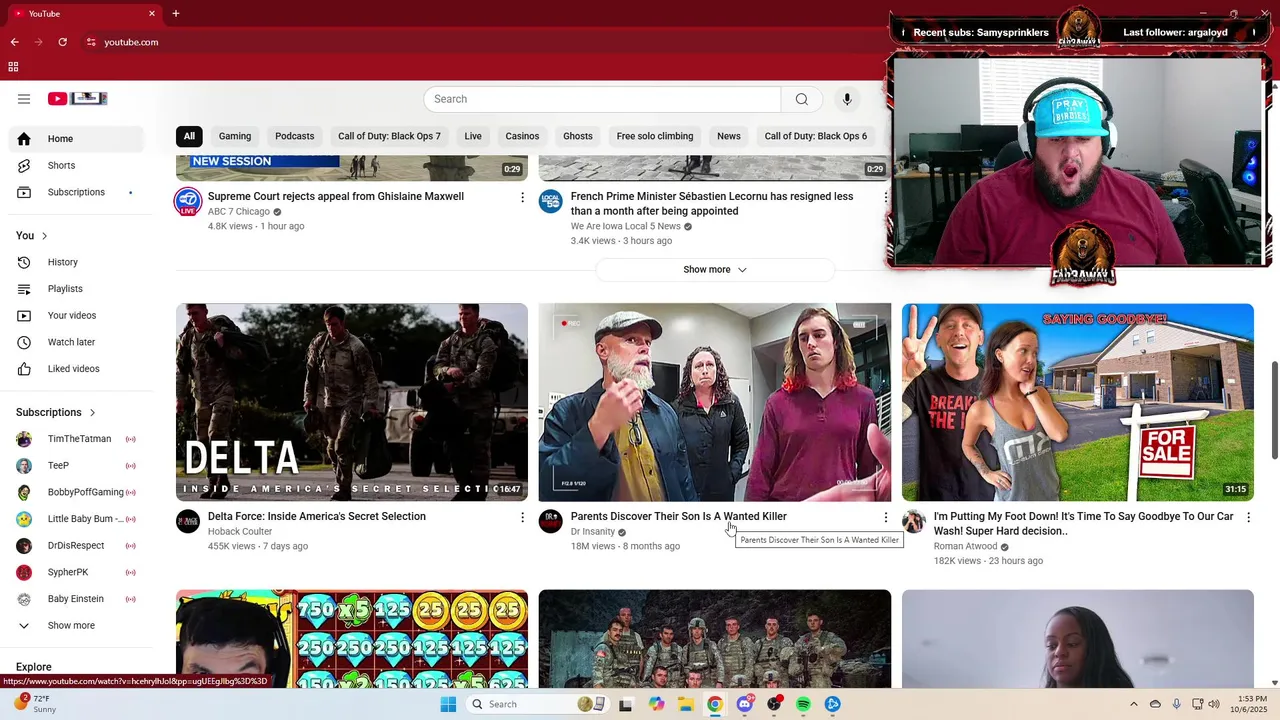Select Free solo climbing chip
The height and width of the screenshot is (720, 1280).
655,136
